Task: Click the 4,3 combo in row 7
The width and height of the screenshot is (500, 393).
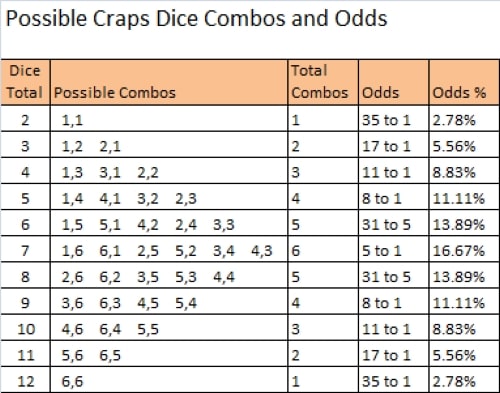Action: click(262, 251)
